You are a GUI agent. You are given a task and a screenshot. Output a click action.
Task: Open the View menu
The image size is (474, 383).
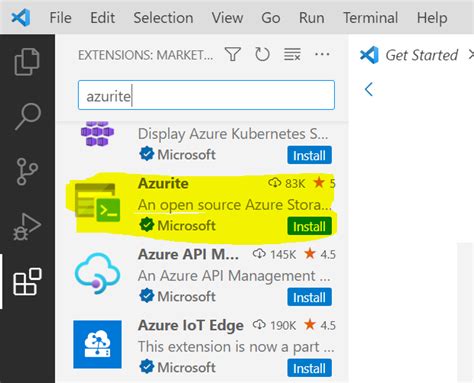pyautogui.click(x=227, y=17)
